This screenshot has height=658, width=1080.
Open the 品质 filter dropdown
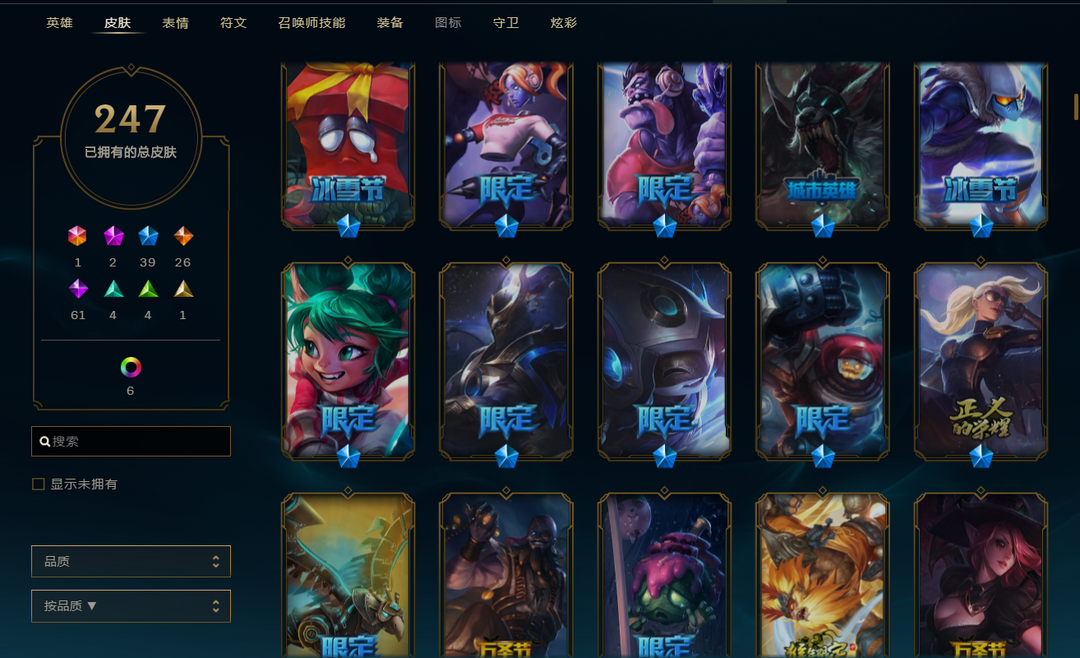coord(131,562)
